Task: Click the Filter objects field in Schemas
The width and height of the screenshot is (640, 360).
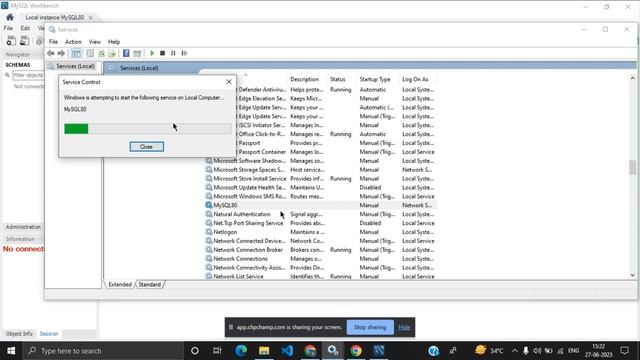Action: pyautogui.click(x=28, y=75)
